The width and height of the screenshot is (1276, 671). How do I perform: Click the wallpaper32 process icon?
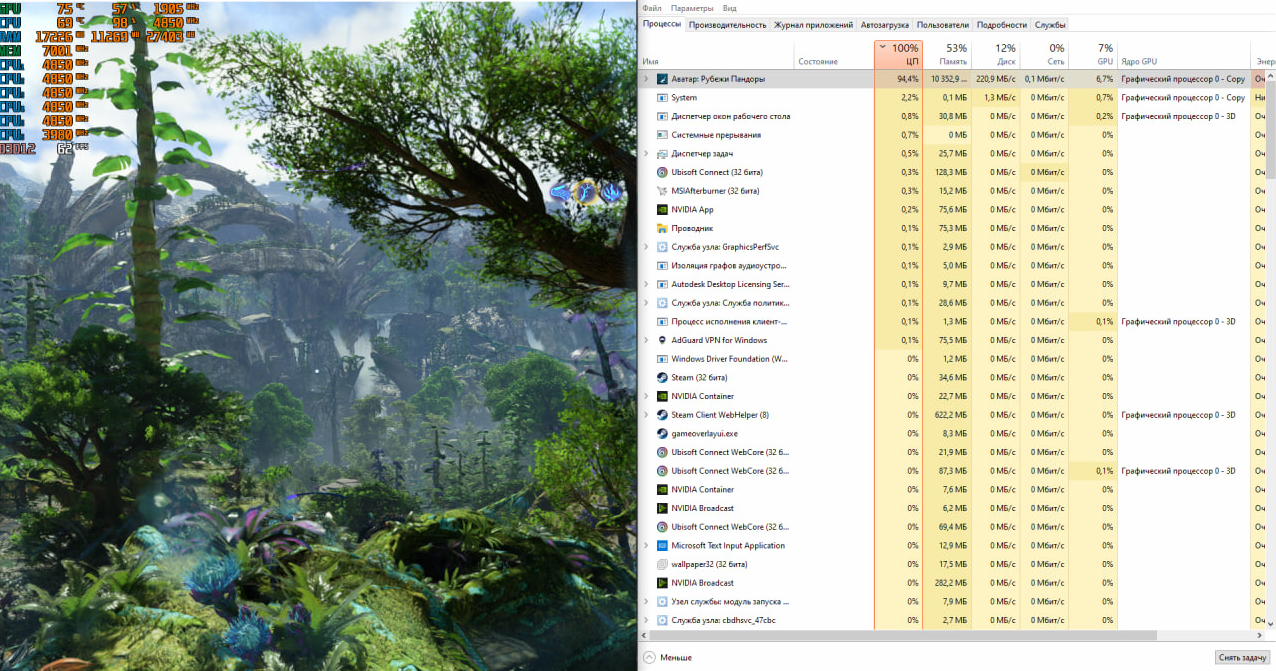(662, 564)
